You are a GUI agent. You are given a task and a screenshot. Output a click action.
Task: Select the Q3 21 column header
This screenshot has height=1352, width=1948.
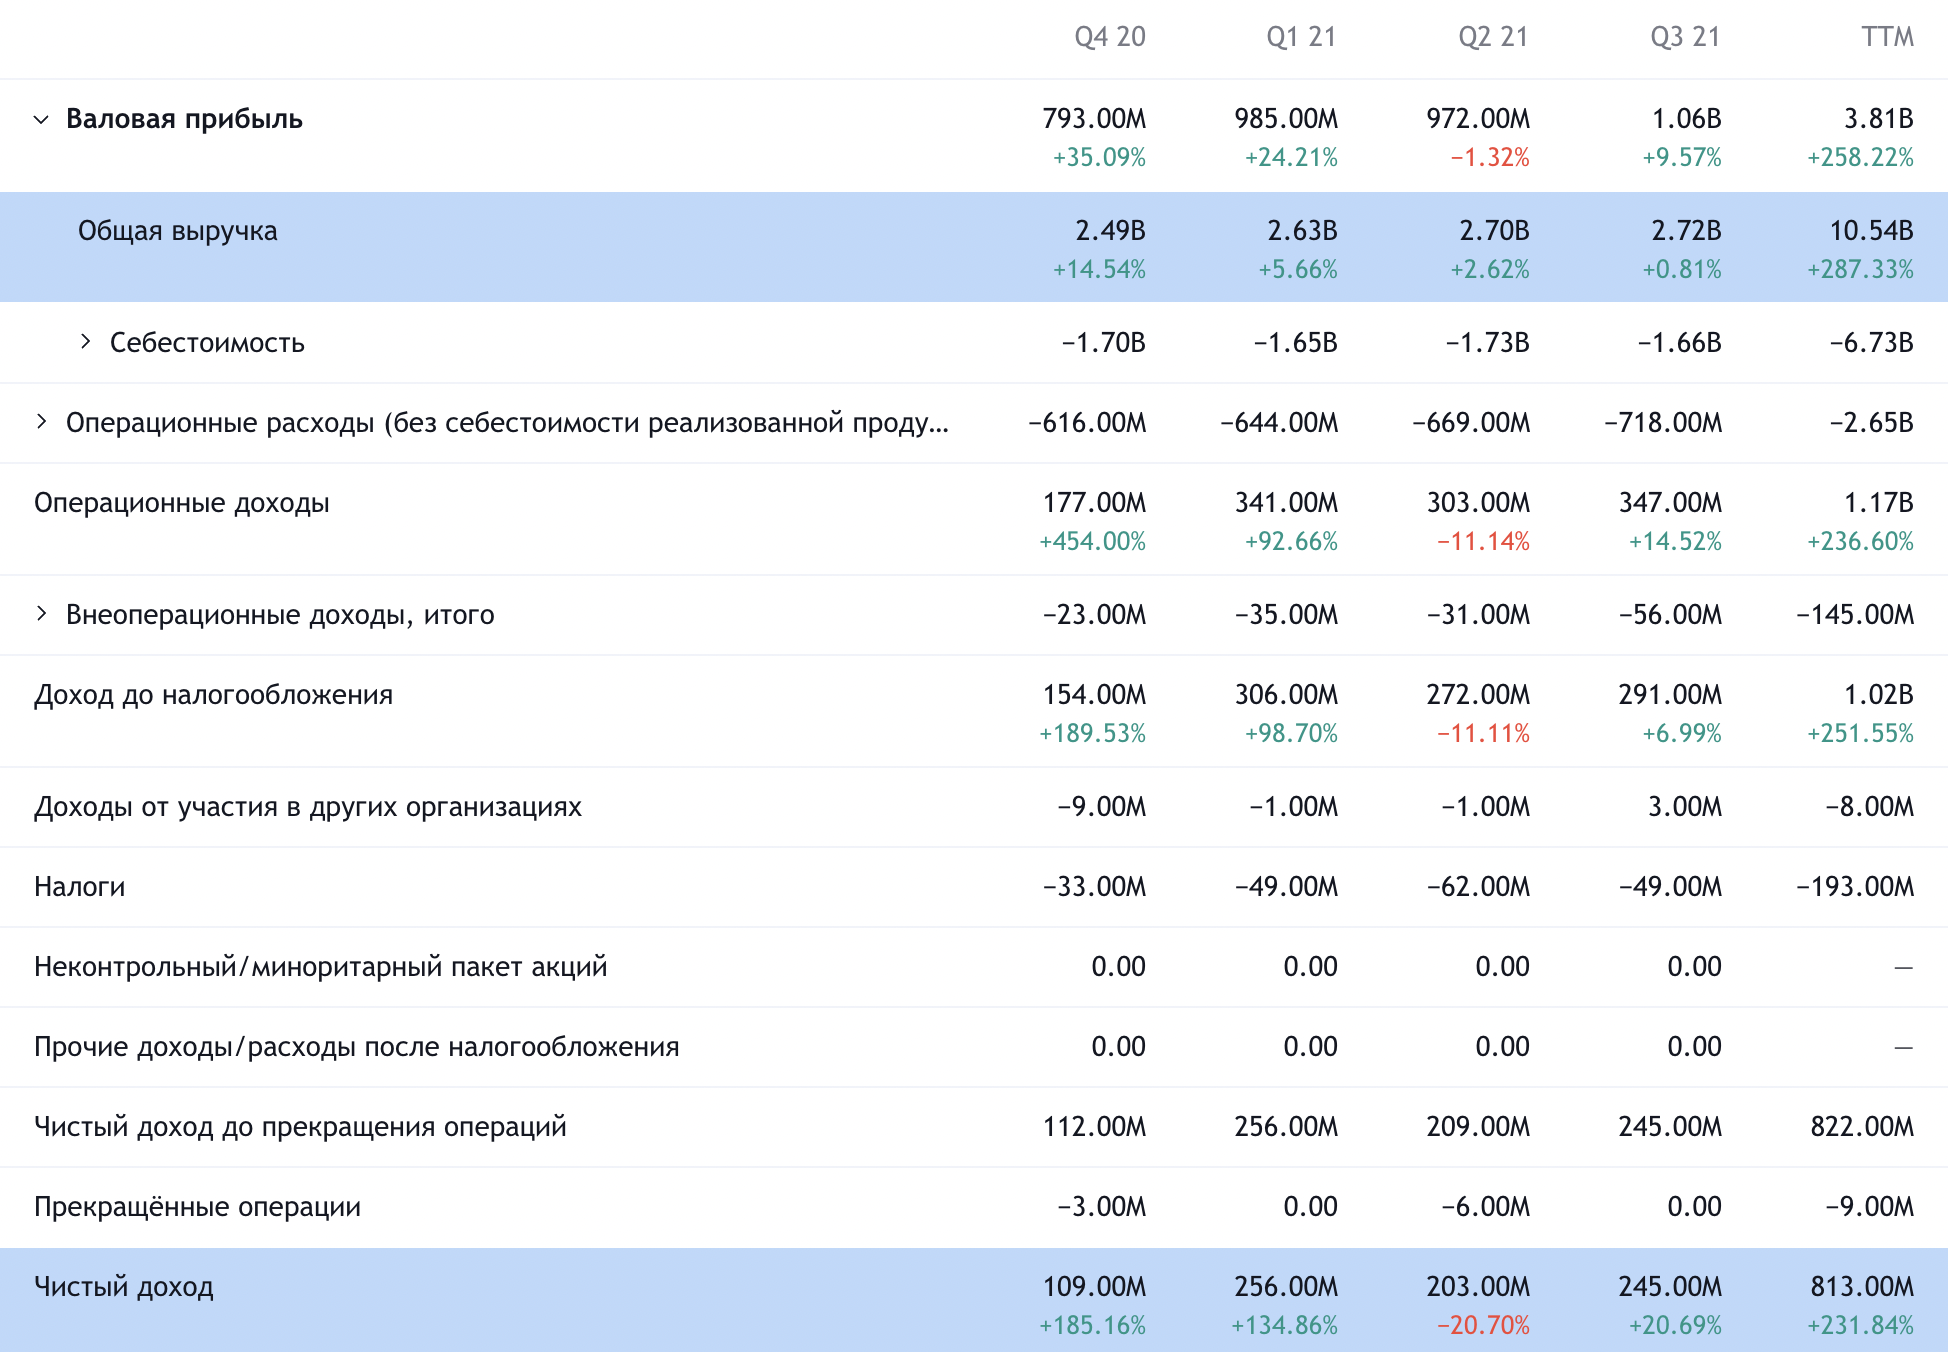pyautogui.click(x=1685, y=37)
